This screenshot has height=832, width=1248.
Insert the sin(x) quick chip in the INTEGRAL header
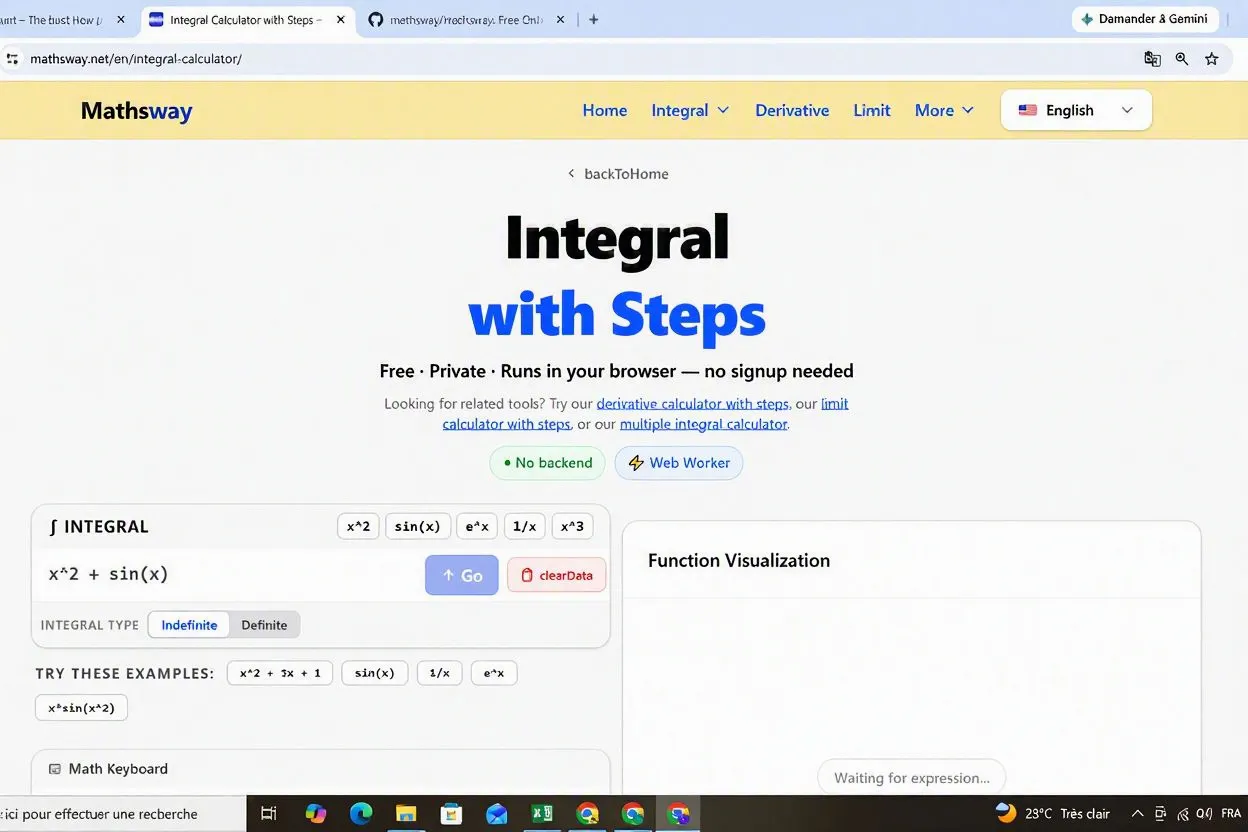[417, 526]
